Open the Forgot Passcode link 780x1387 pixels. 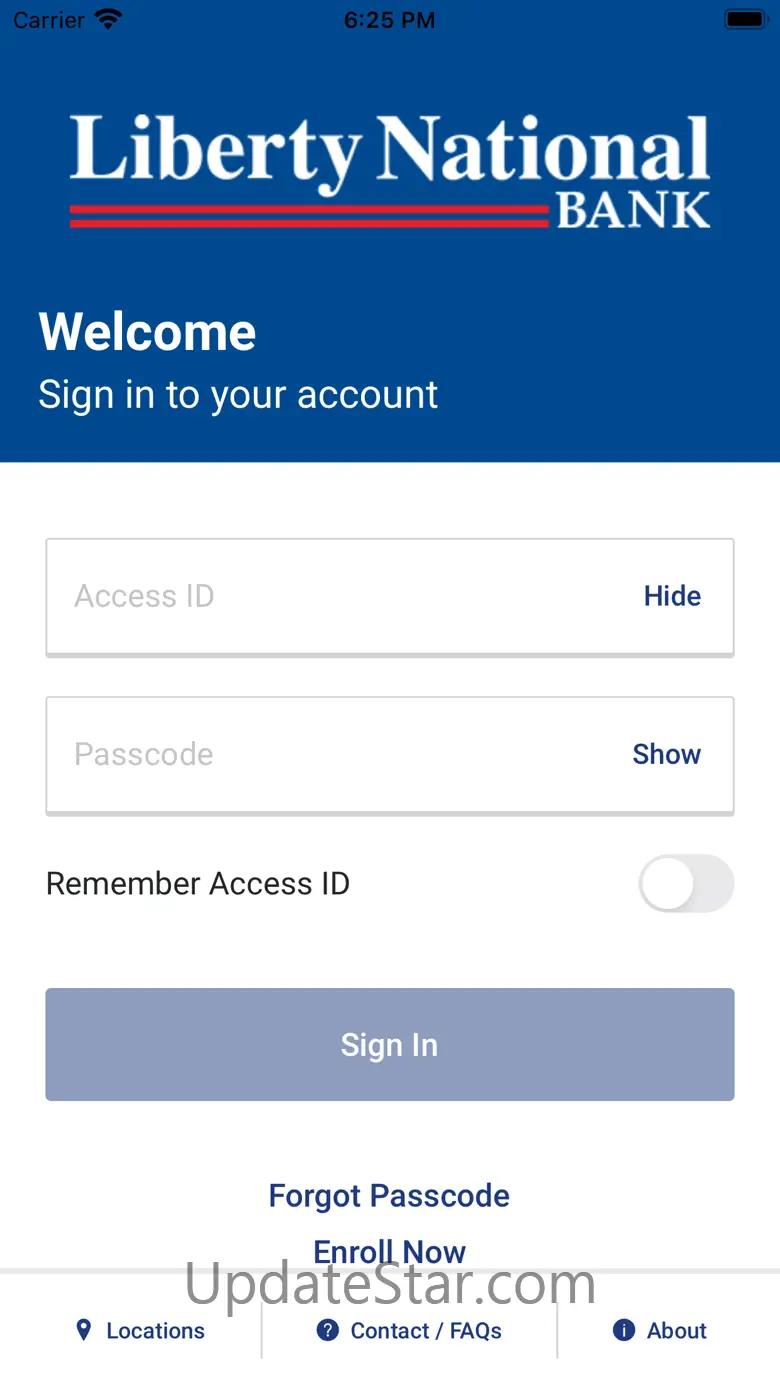click(389, 1196)
